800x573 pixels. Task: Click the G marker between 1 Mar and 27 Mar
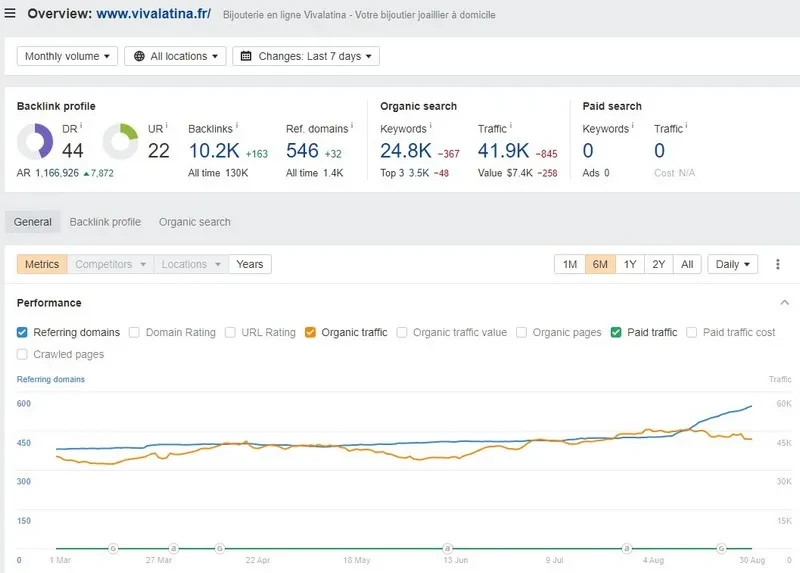pyautogui.click(x=113, y=549)
